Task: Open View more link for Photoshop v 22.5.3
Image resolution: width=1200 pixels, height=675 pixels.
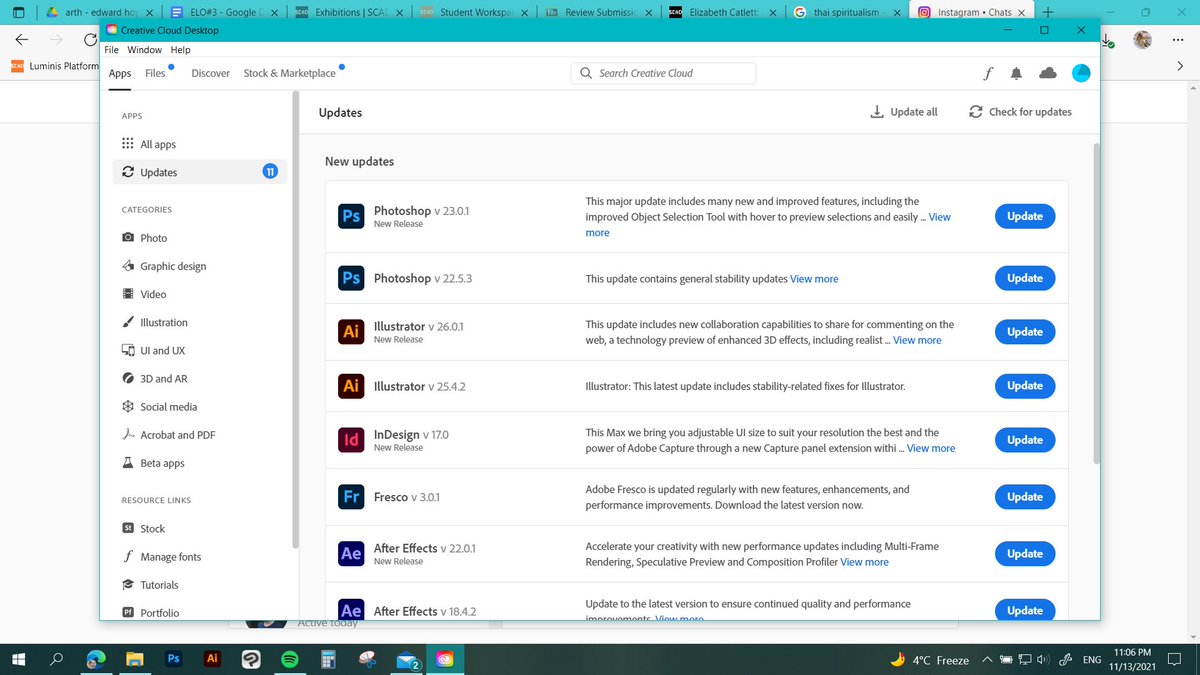Action: point(814,278)
